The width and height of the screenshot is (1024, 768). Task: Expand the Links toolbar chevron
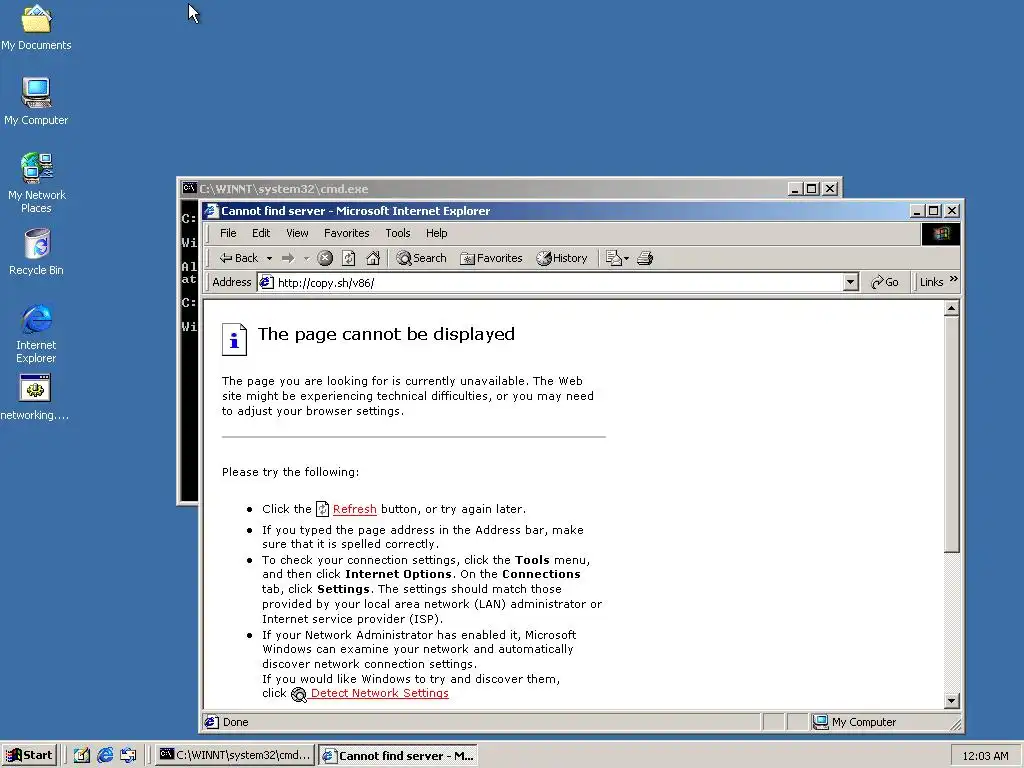point(953,280)
